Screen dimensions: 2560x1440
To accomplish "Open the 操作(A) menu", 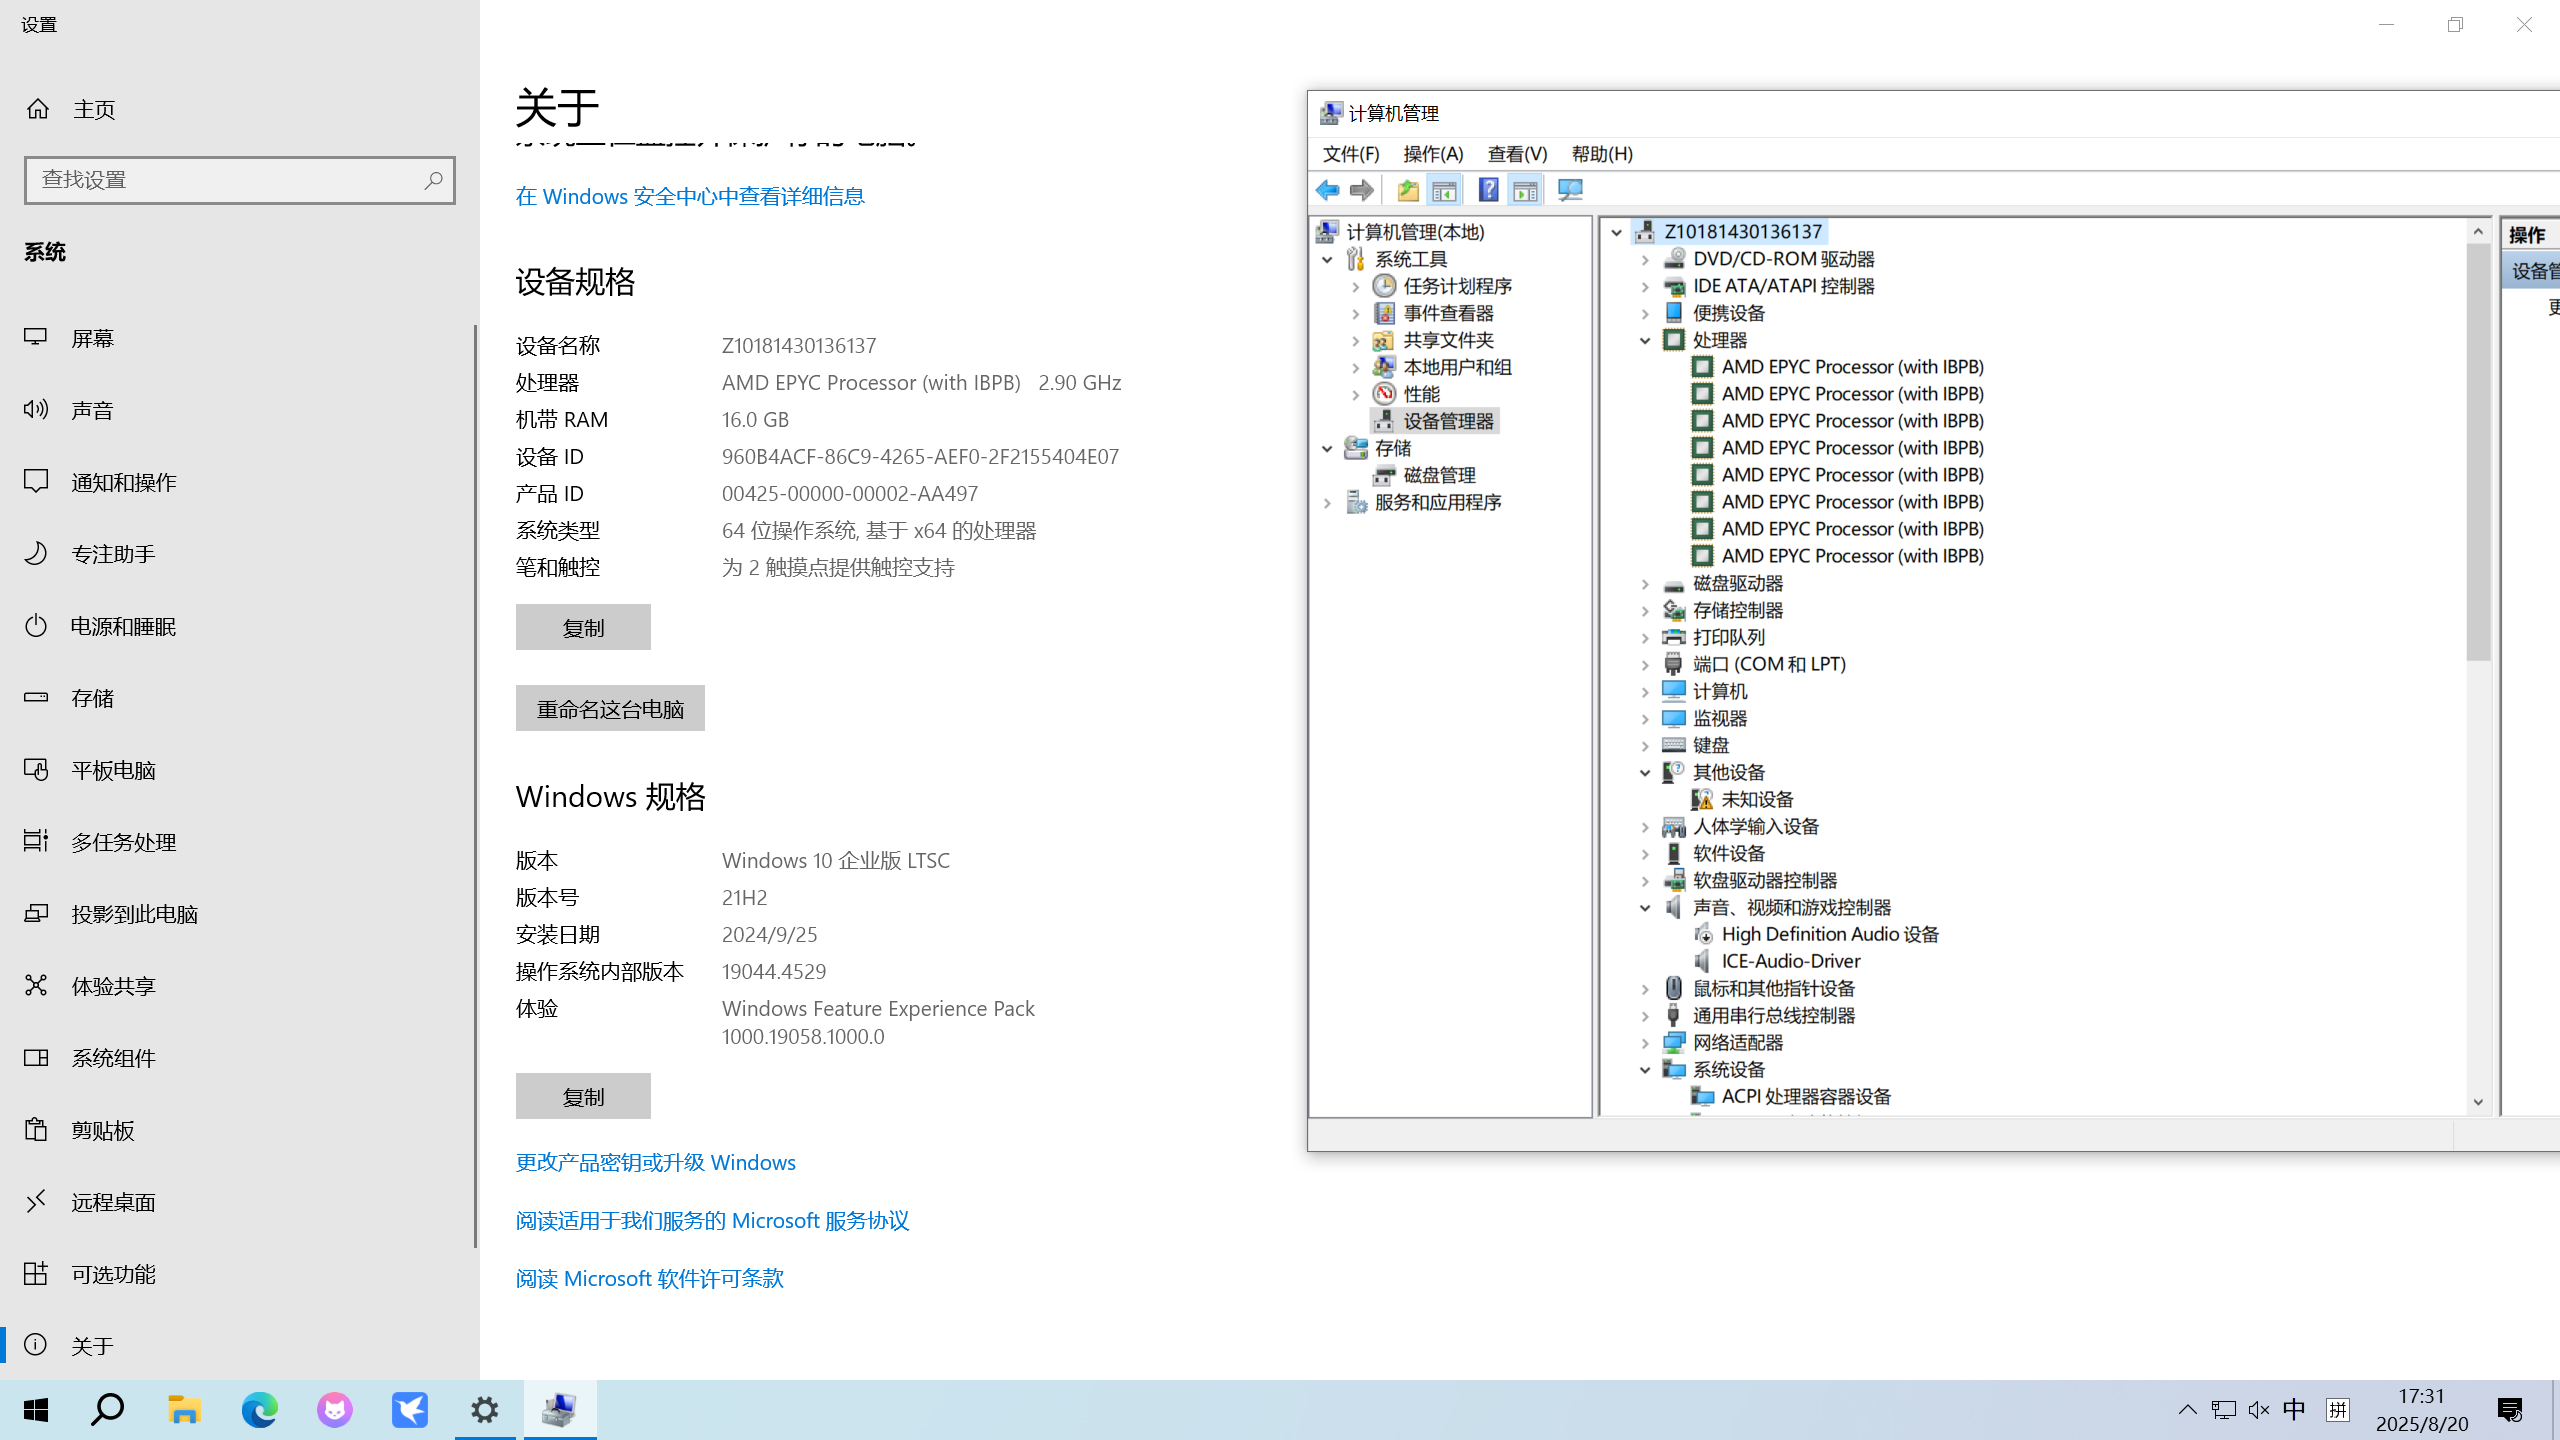I will point(1432,154).
